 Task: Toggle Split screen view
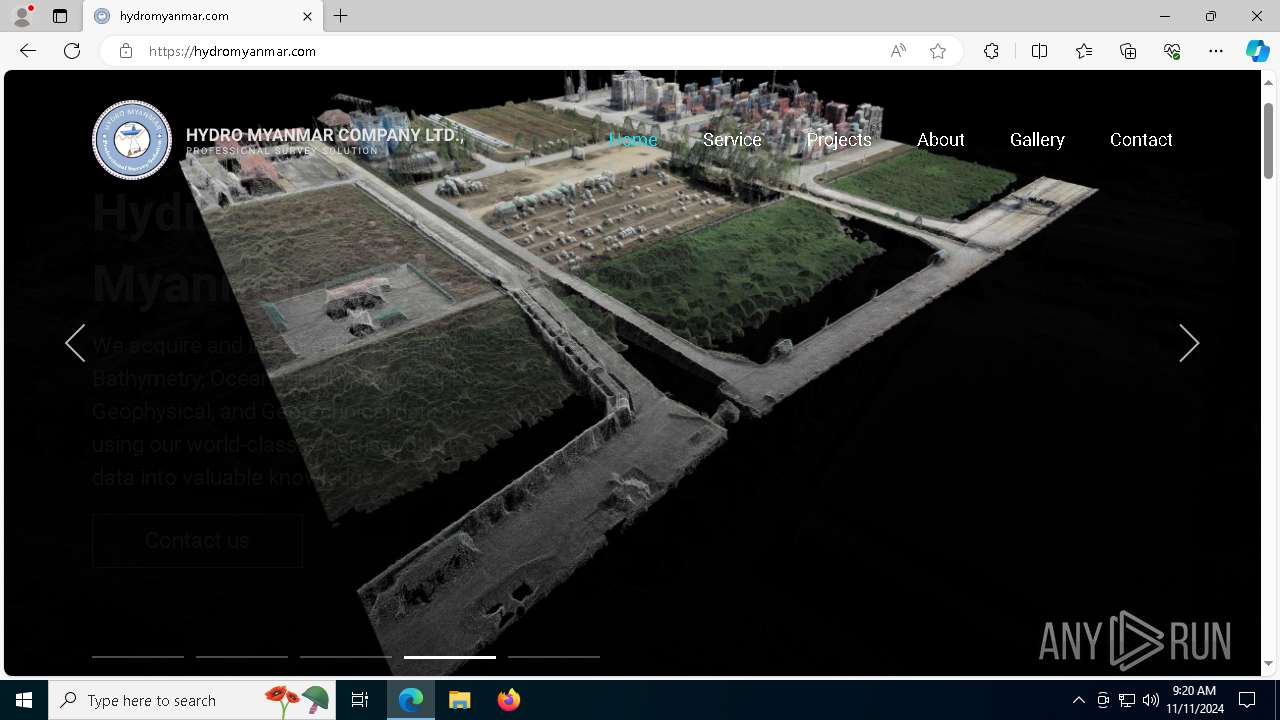(x=1039, y=51)
